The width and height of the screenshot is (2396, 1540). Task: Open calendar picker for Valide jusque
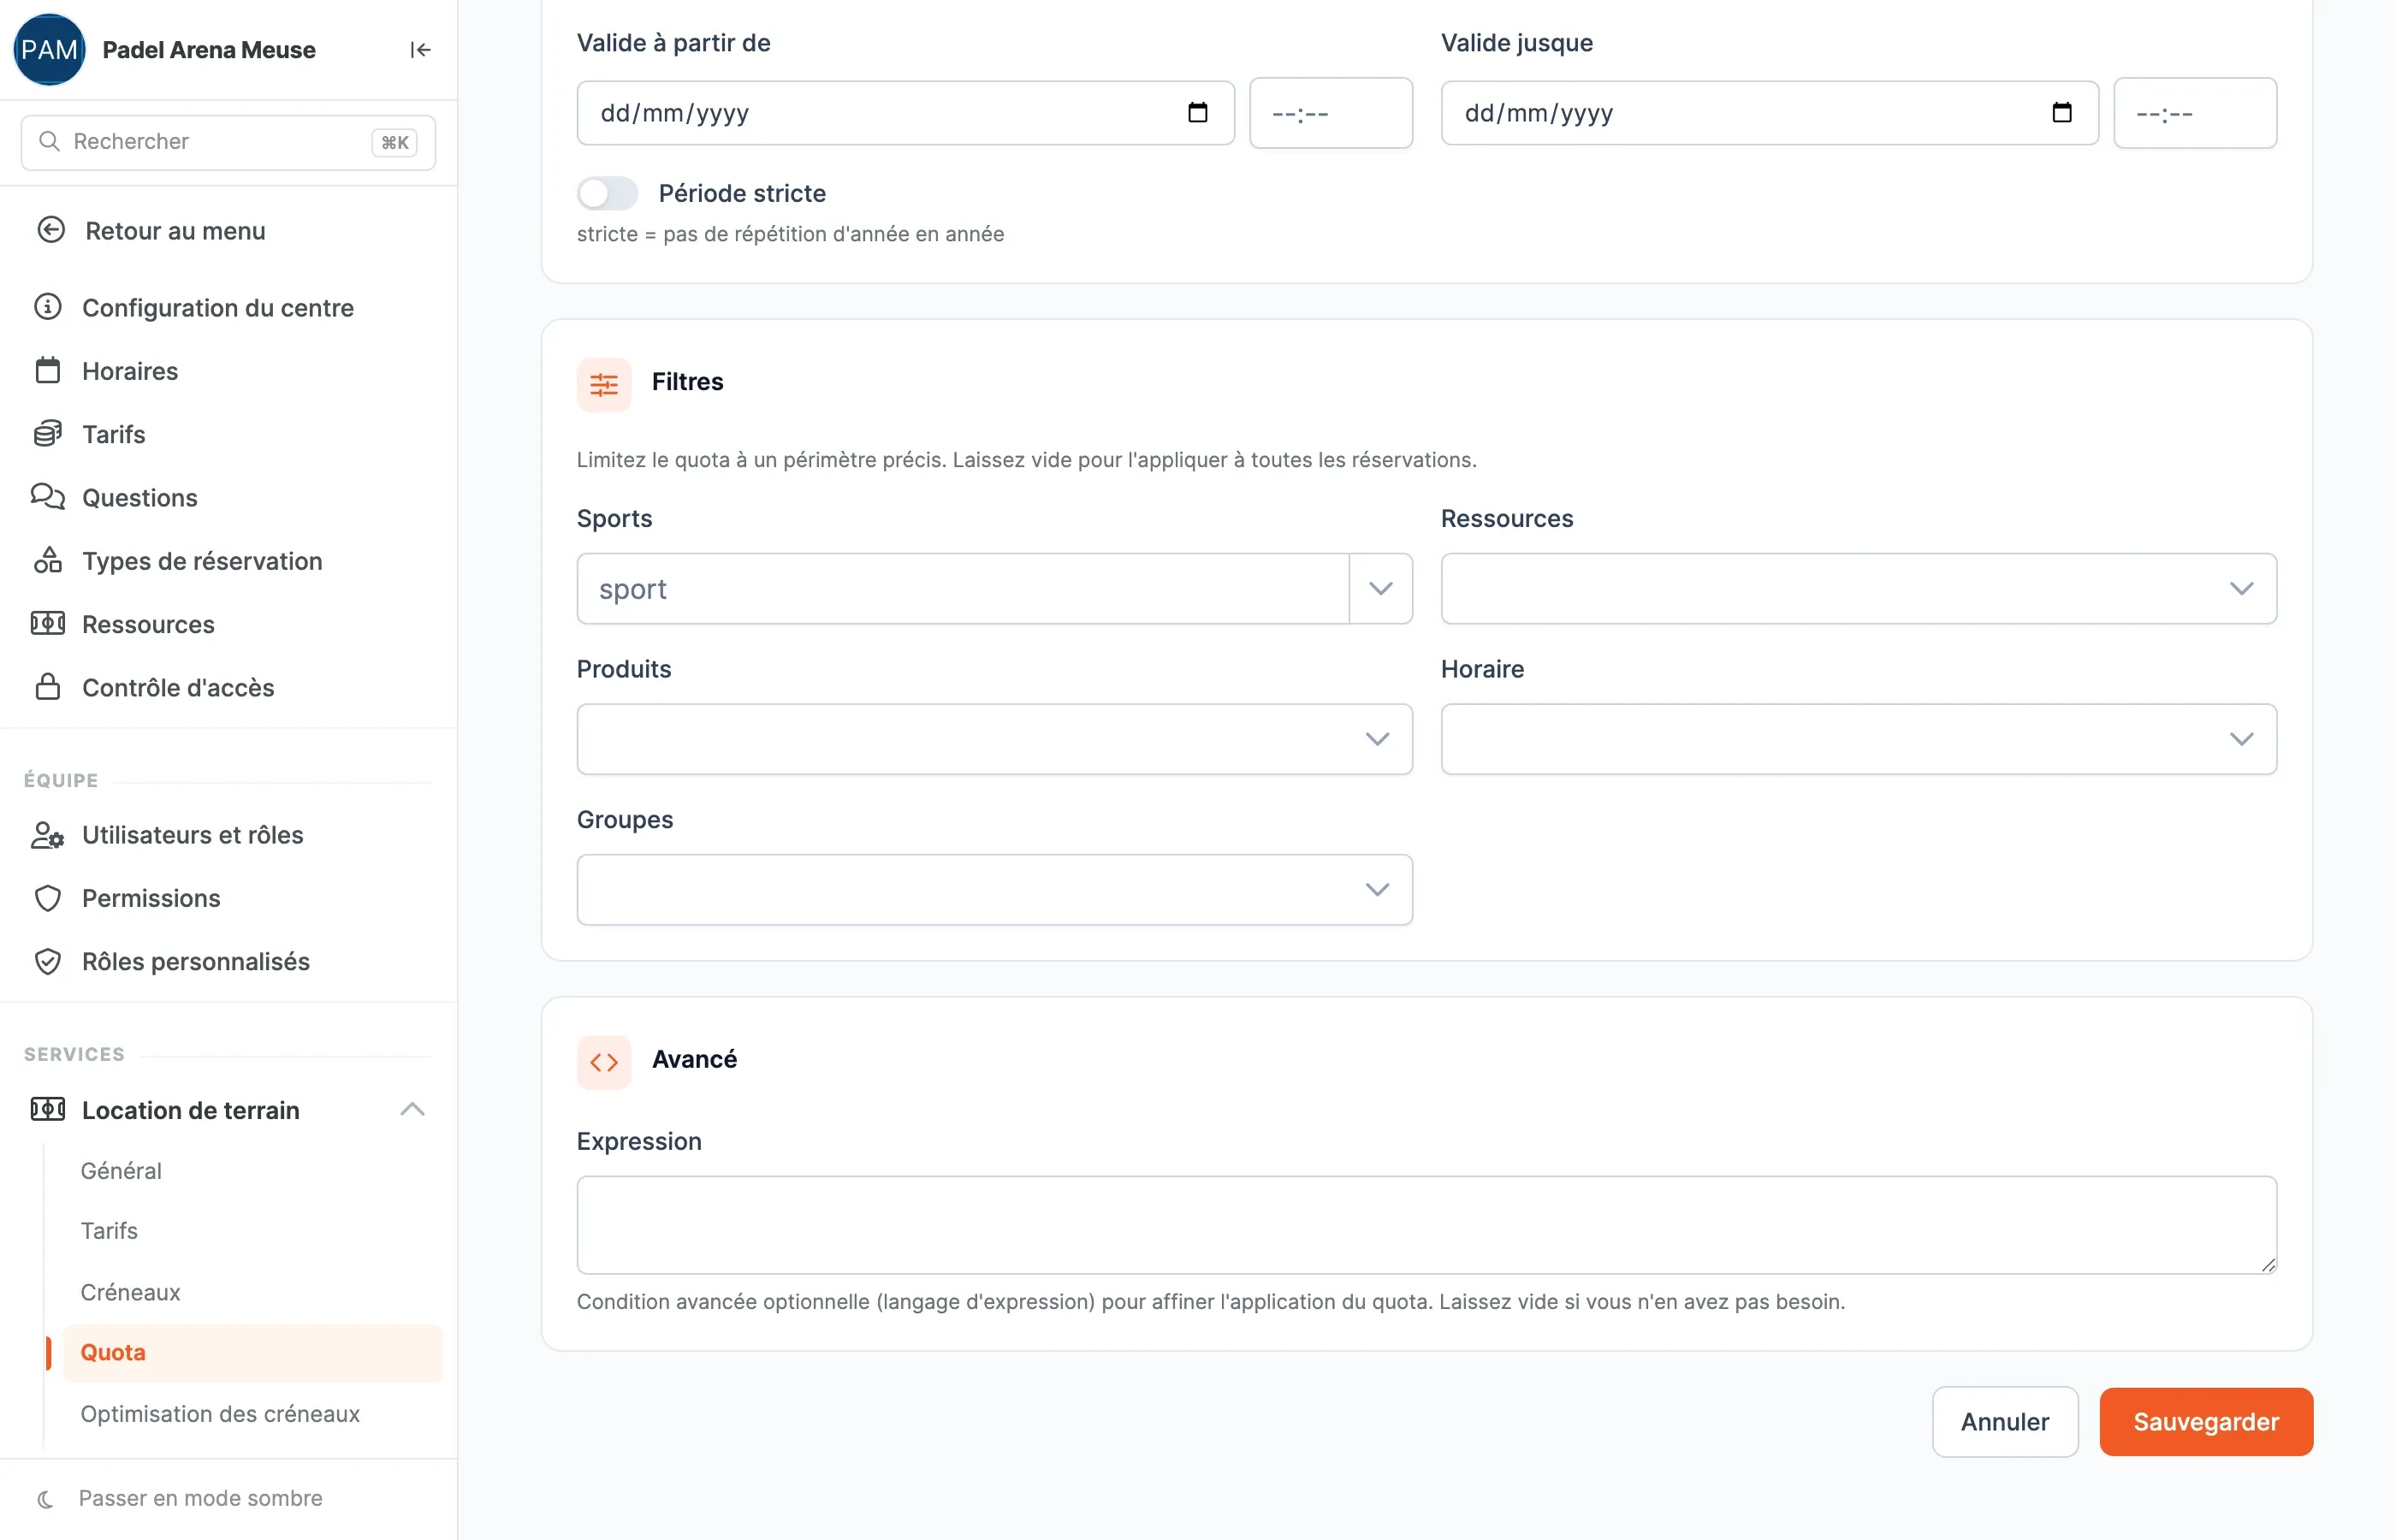tap(2061, 112)
